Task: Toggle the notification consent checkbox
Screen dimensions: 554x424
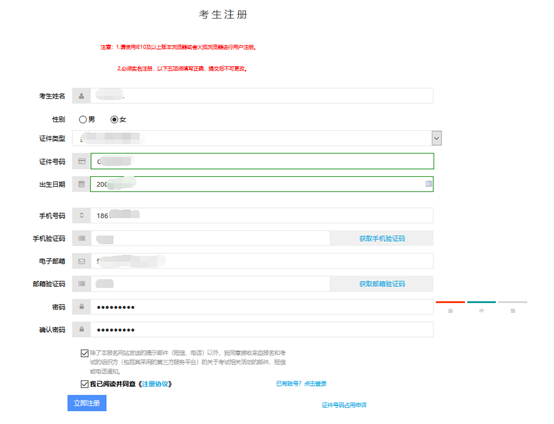Action: [x=84, y=353]
